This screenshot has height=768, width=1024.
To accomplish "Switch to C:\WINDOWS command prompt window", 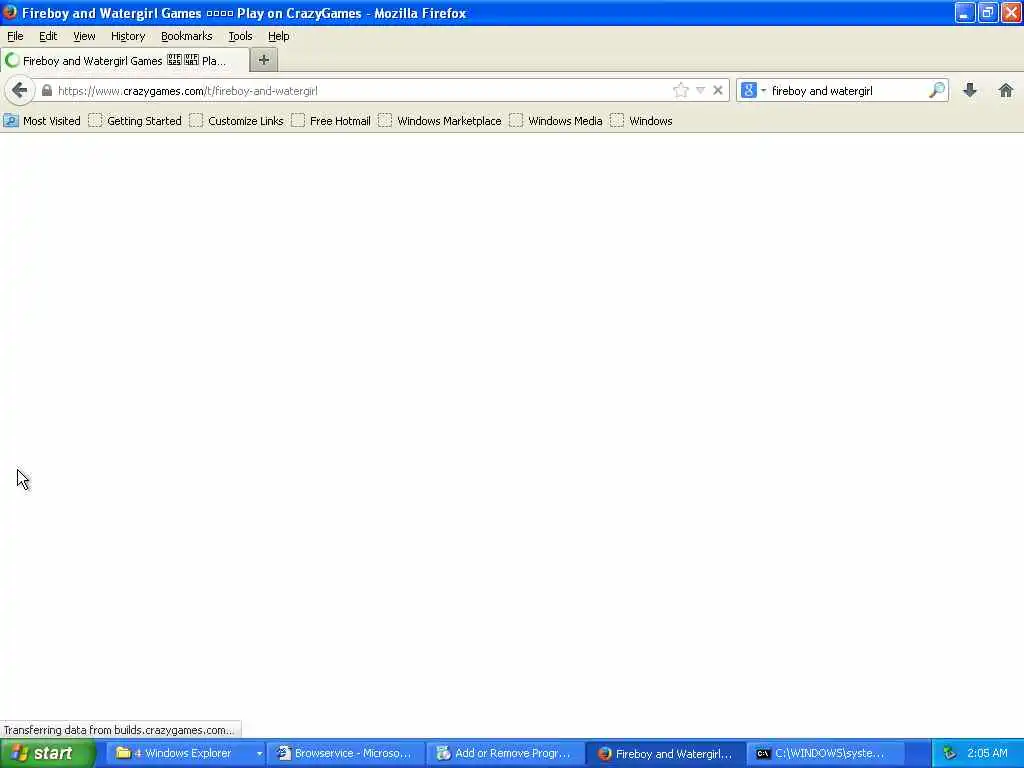I will click(824, 753).
